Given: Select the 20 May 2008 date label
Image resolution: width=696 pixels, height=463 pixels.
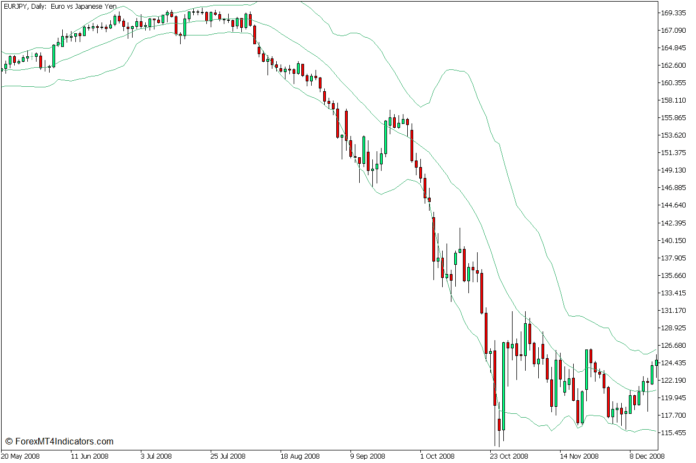Looking at the screenshot, I should tap(22, 456).
